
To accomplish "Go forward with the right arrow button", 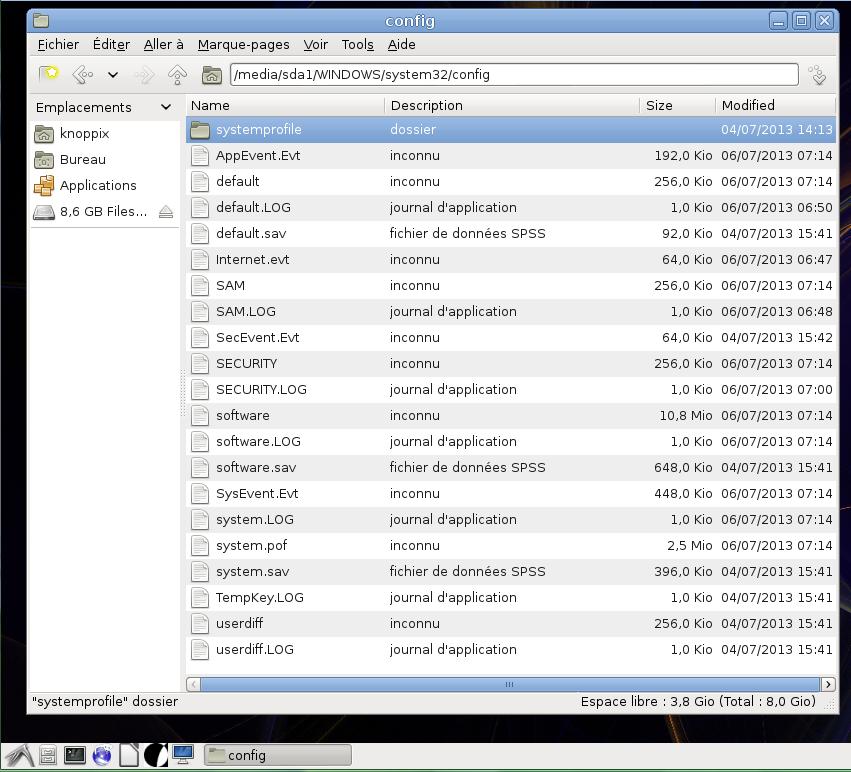I will [144, 74].
